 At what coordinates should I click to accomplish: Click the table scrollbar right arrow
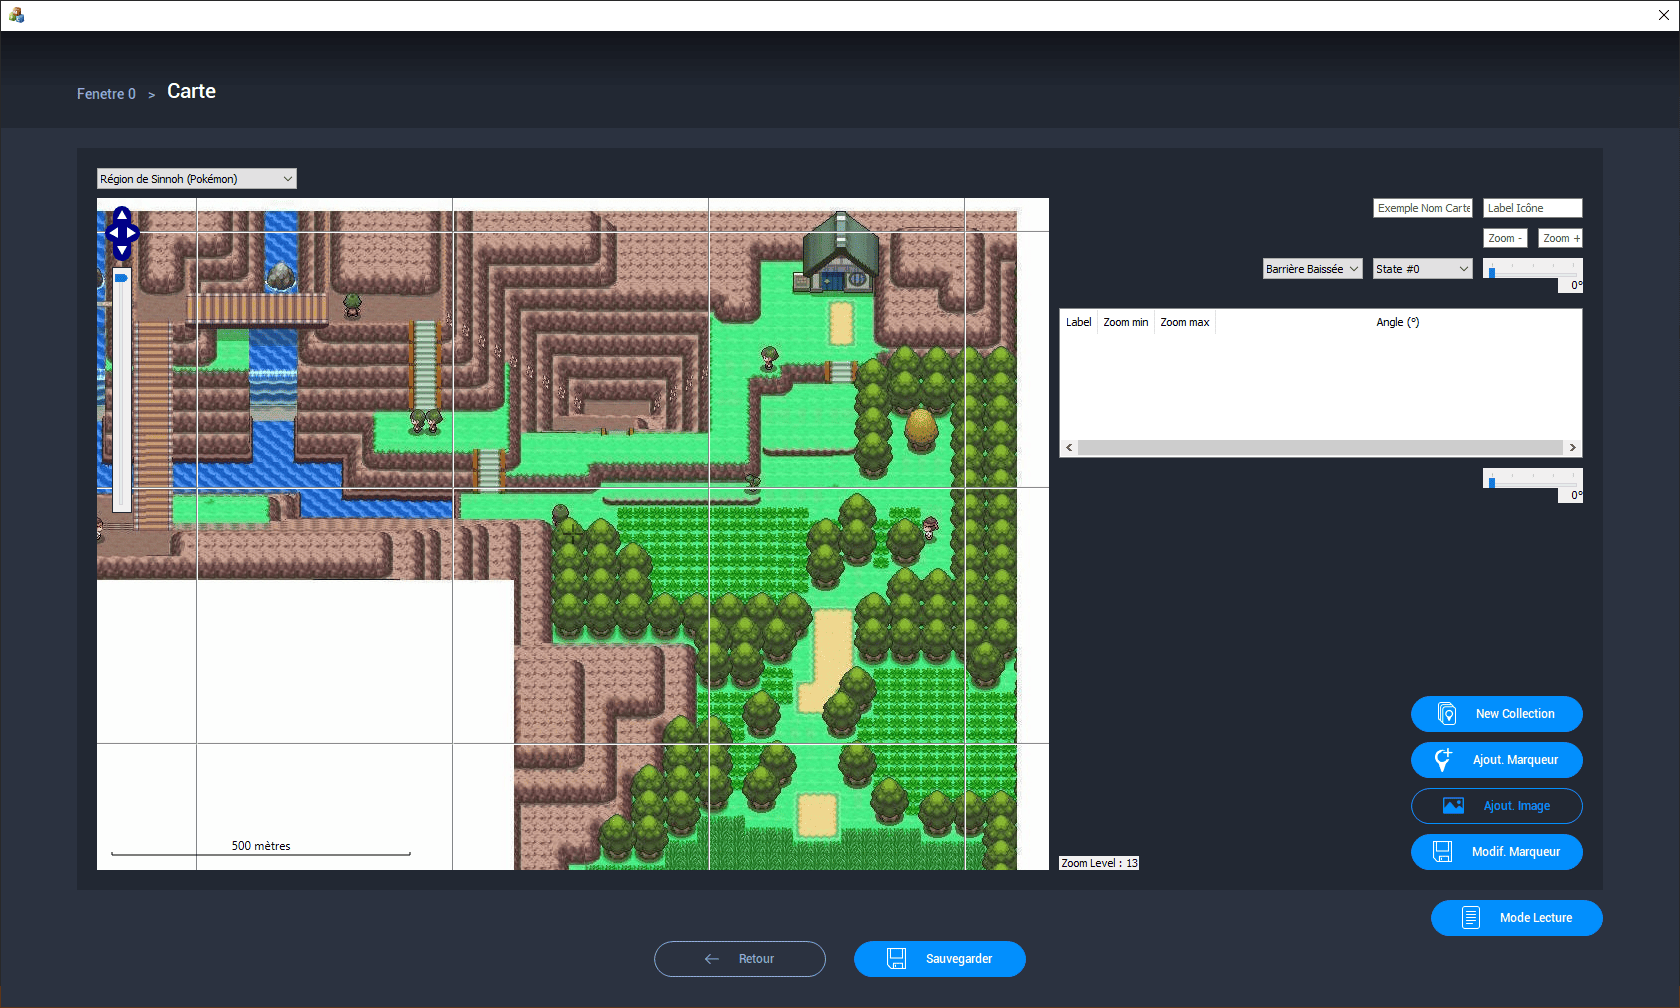1572,448
